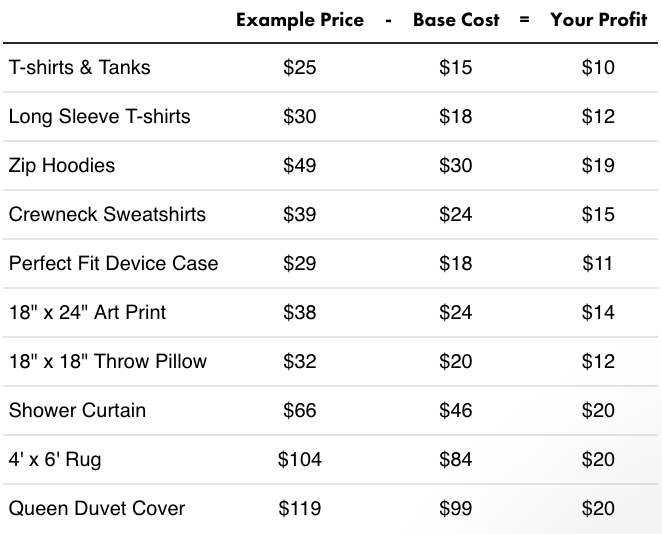
Task: Click the equals sign in the header
Action: click(524, 19)
